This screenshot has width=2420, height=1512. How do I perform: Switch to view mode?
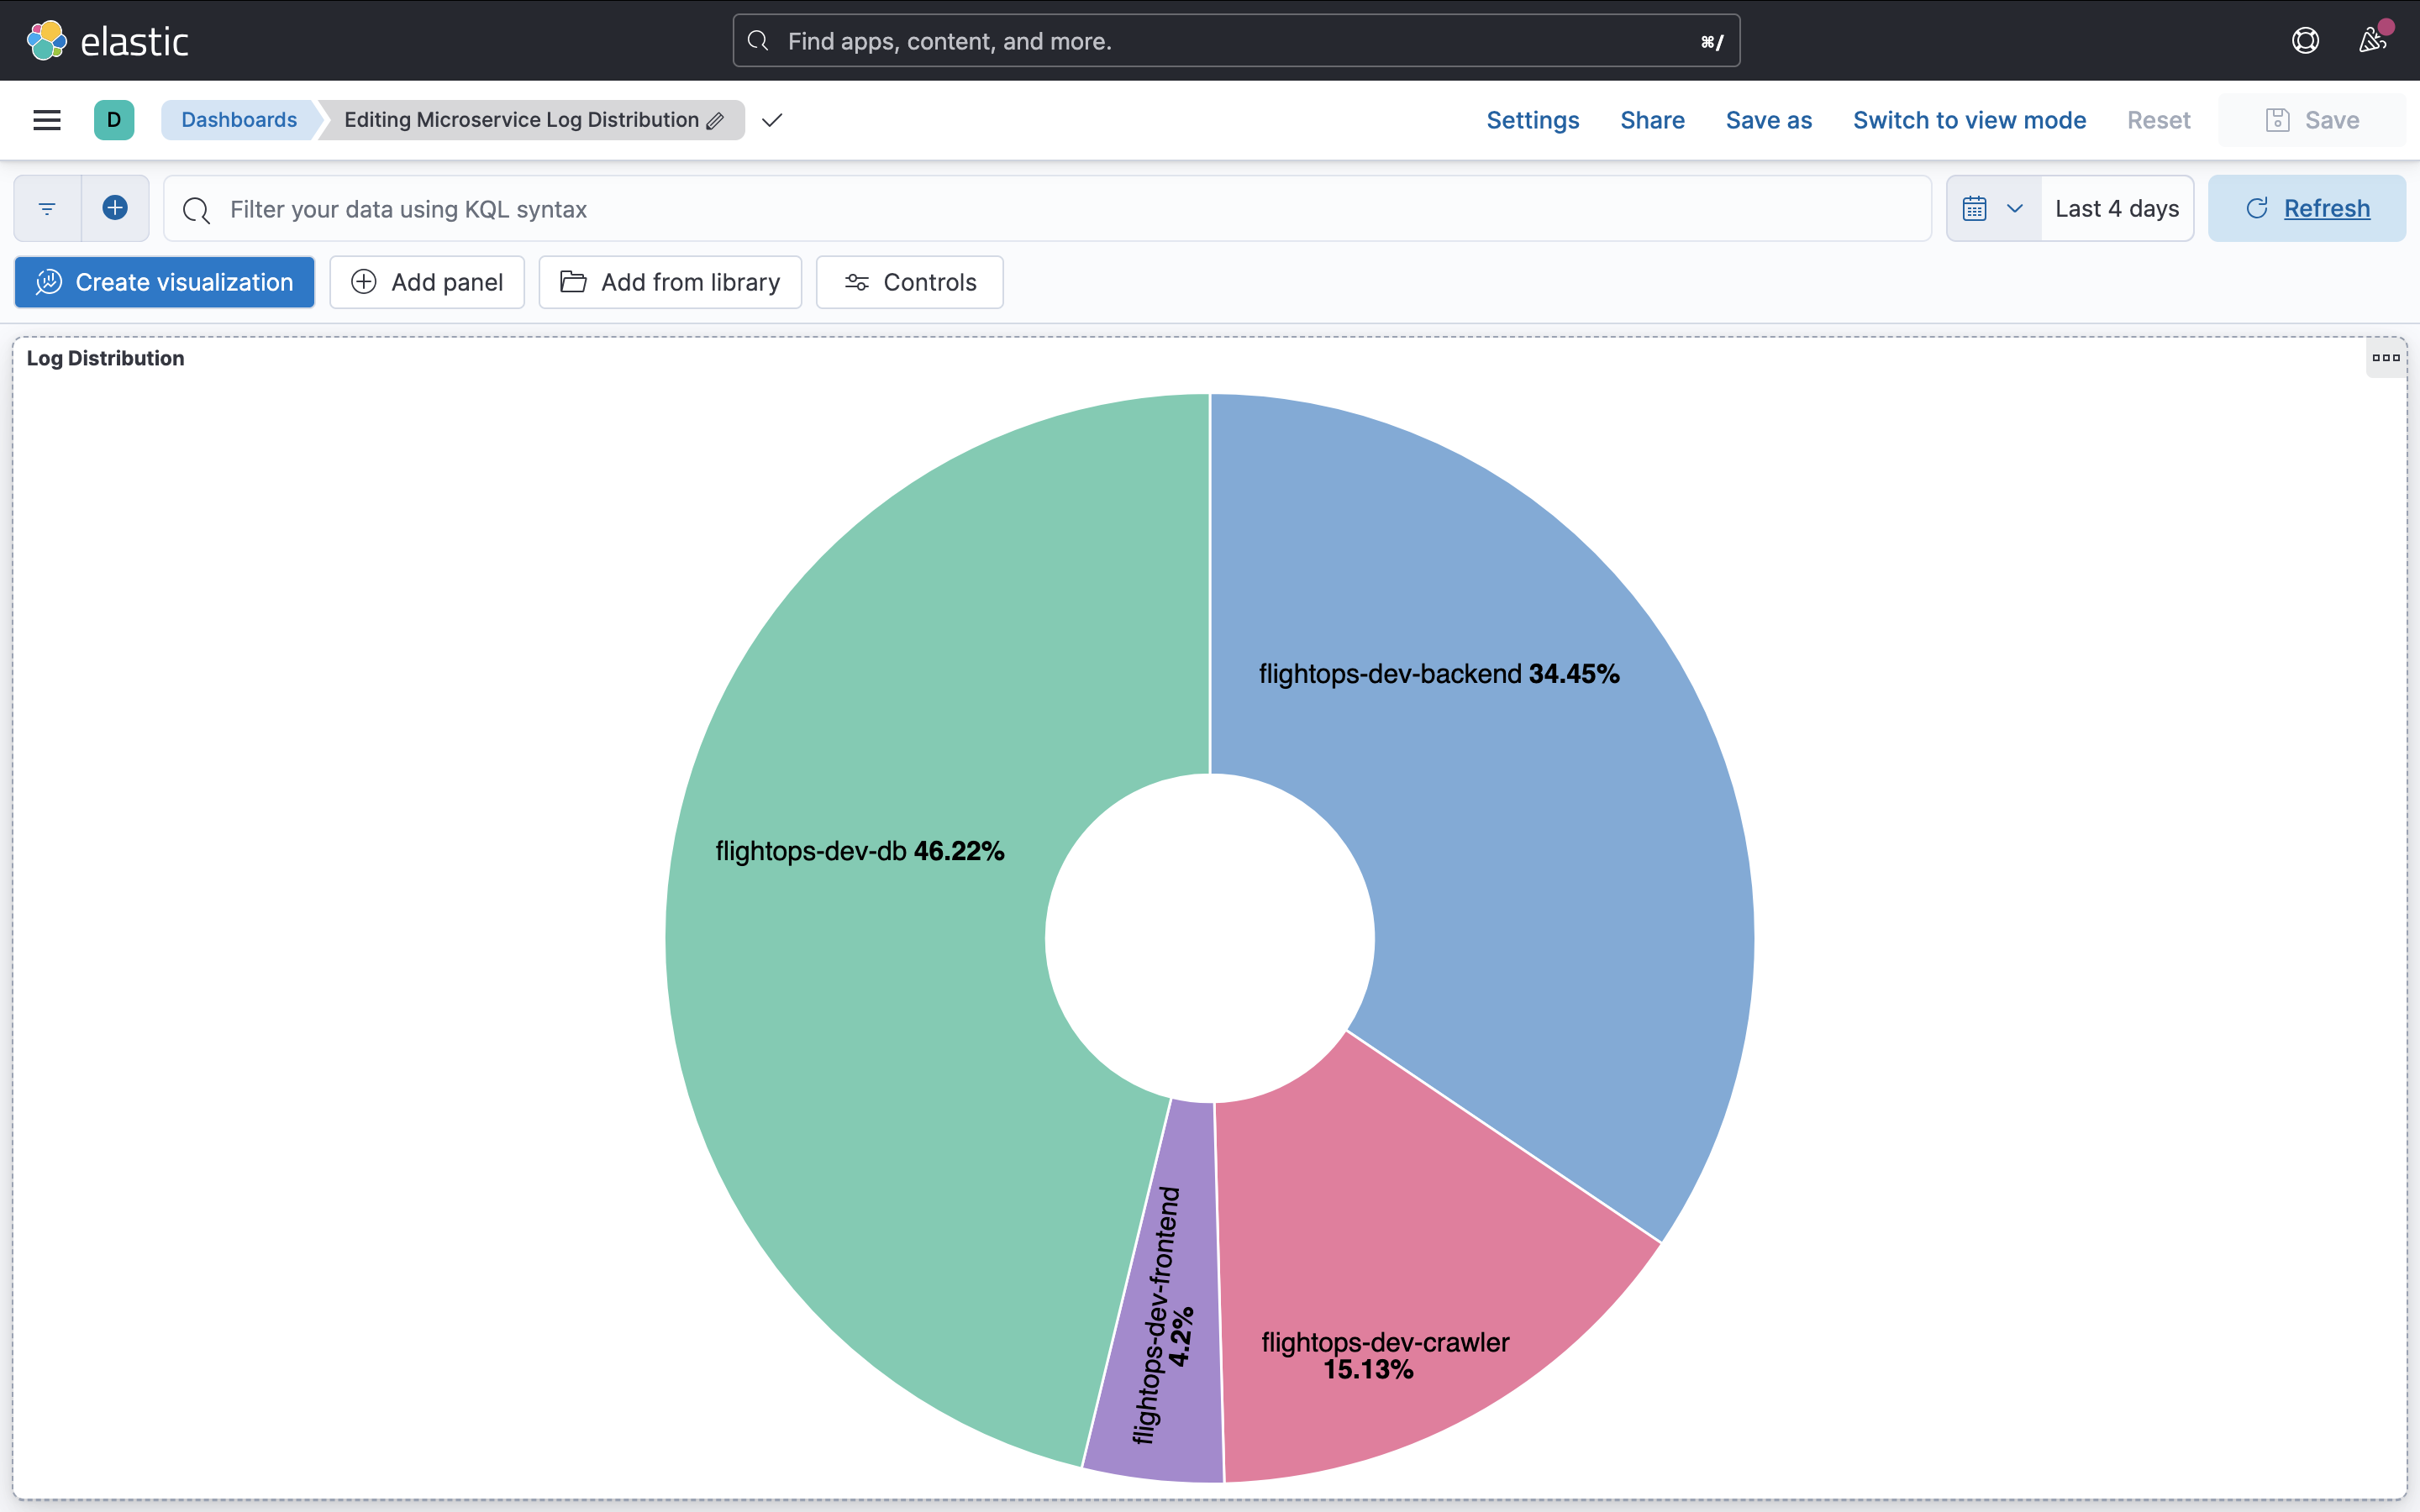(x=1968, y=120)
